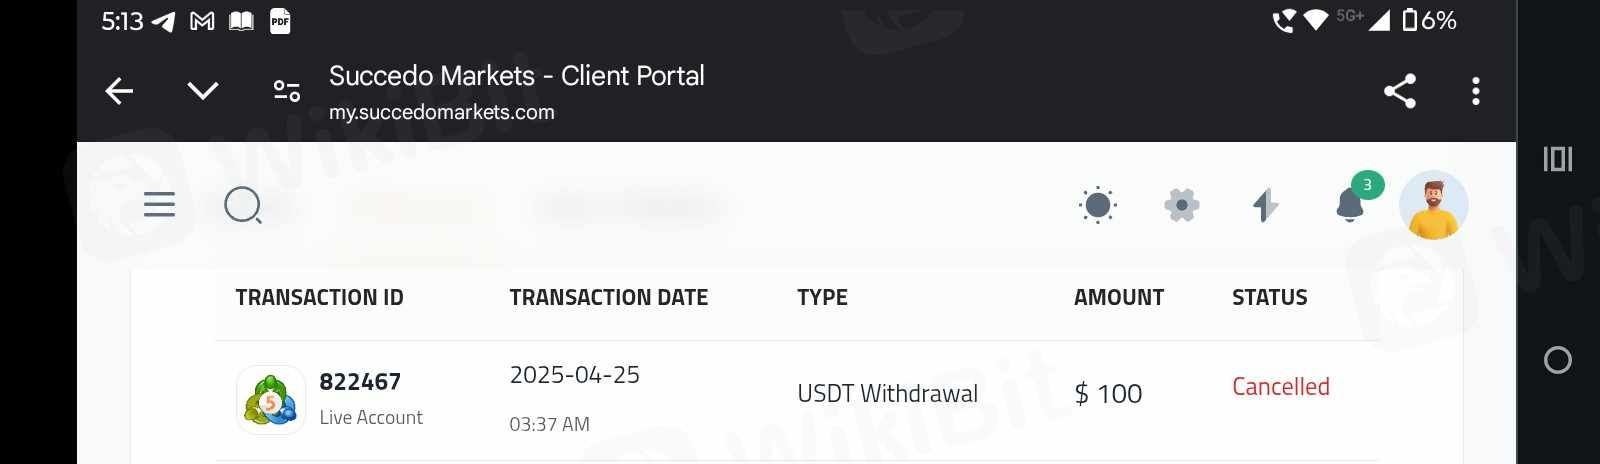The width and height of the screenshot is (1600, 464).
Task: Open the site settings tune icon
Action: point(287,91)
